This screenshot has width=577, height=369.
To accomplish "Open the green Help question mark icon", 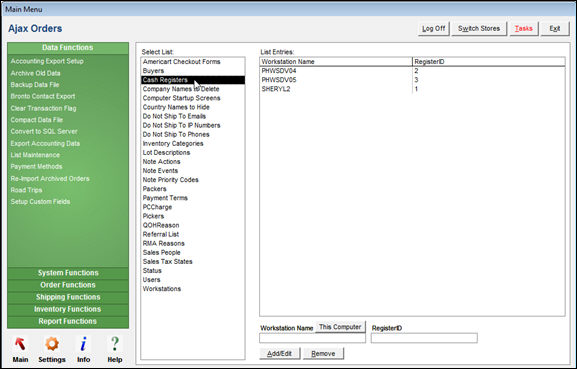I will 115,344.
